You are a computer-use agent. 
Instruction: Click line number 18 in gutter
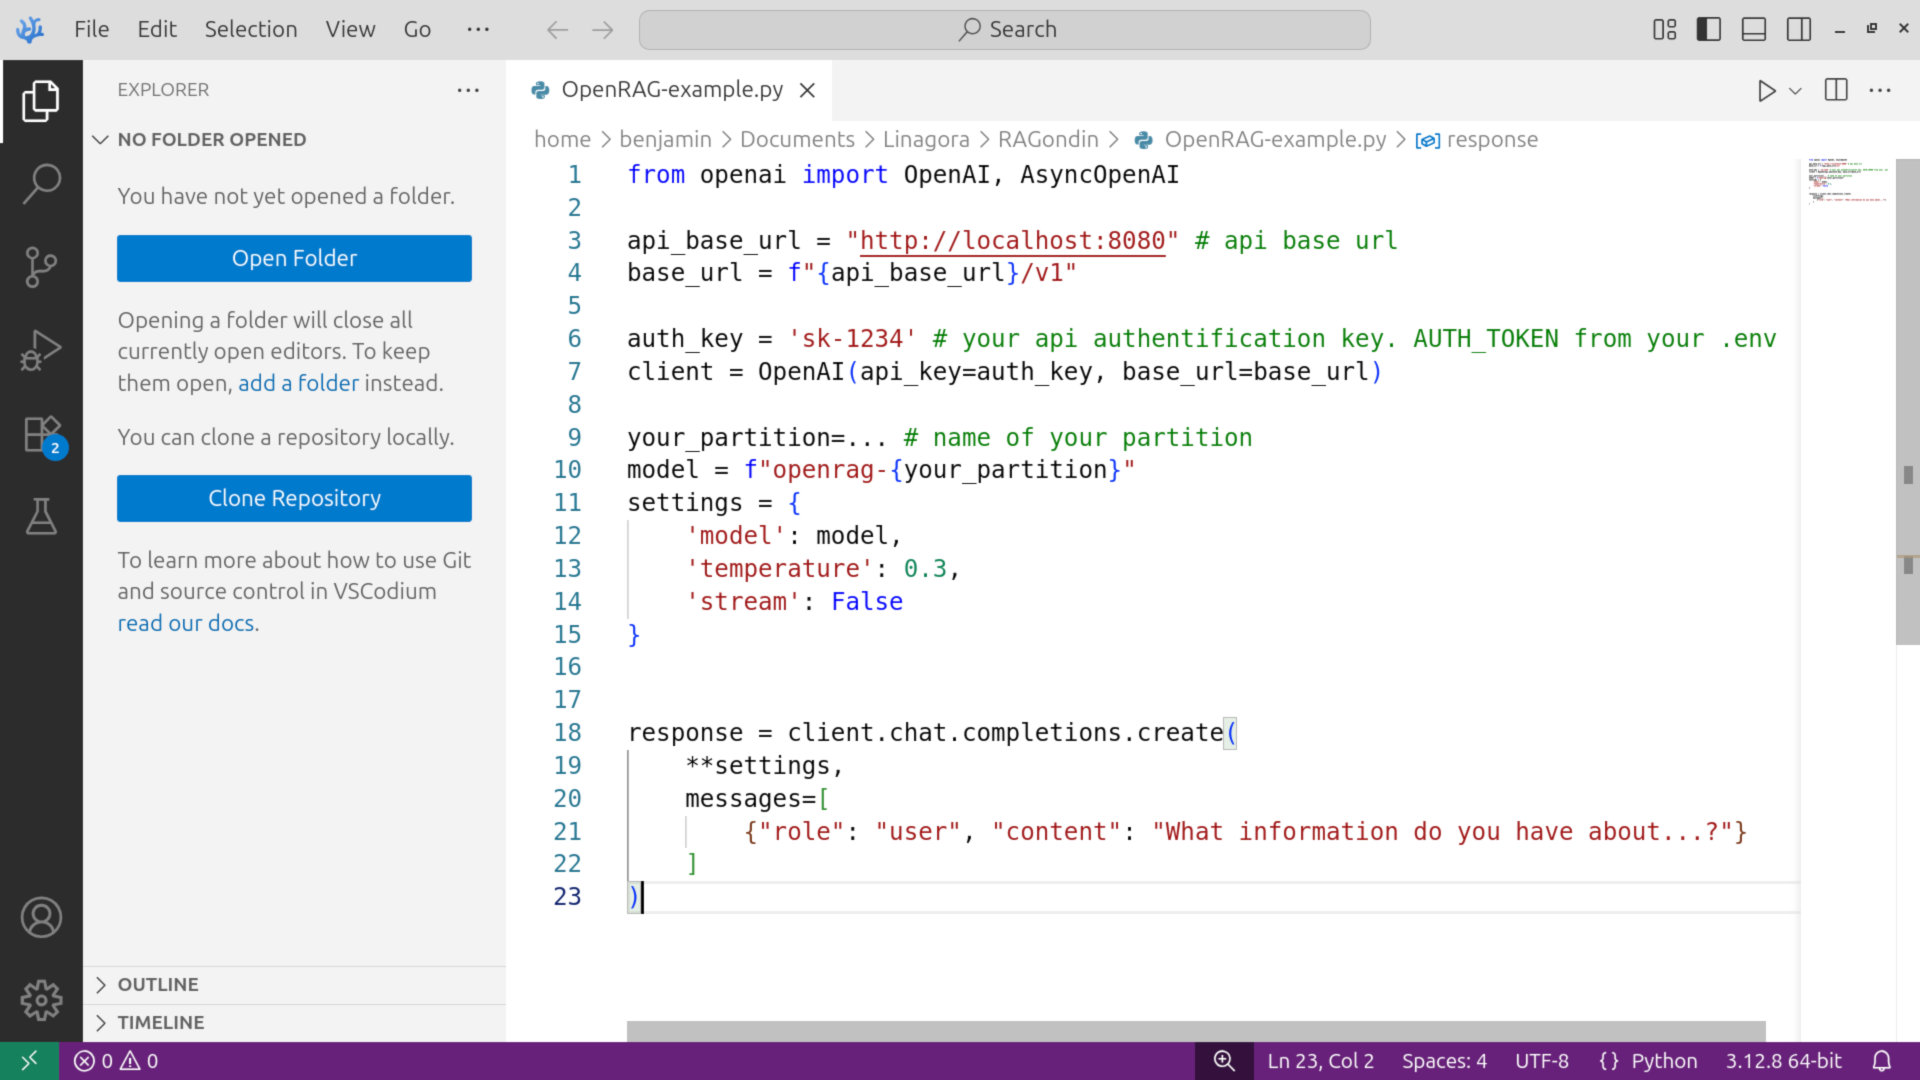click(x=567, y=733)
